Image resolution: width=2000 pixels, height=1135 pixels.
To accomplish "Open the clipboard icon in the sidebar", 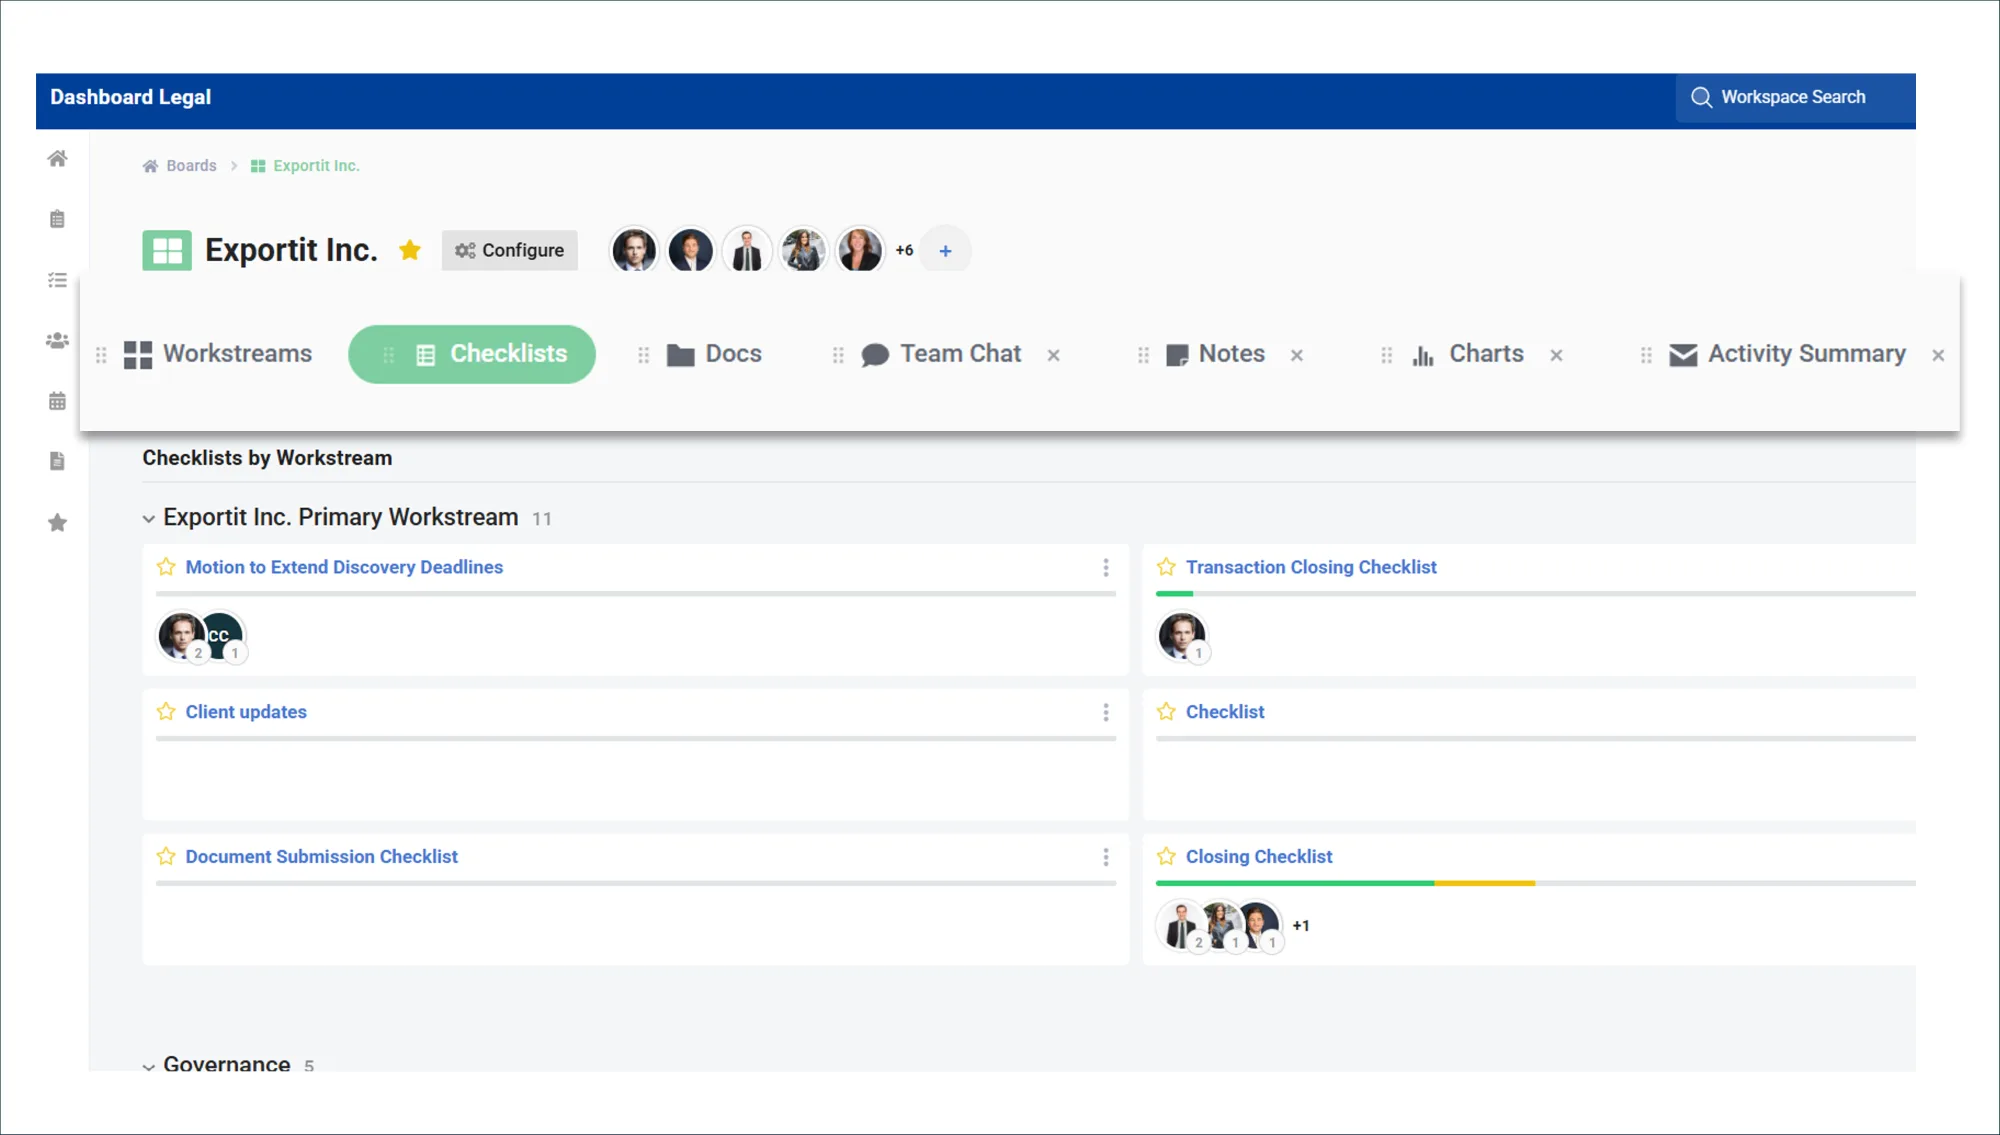I will pyautogui.click(x=58, y=219).
